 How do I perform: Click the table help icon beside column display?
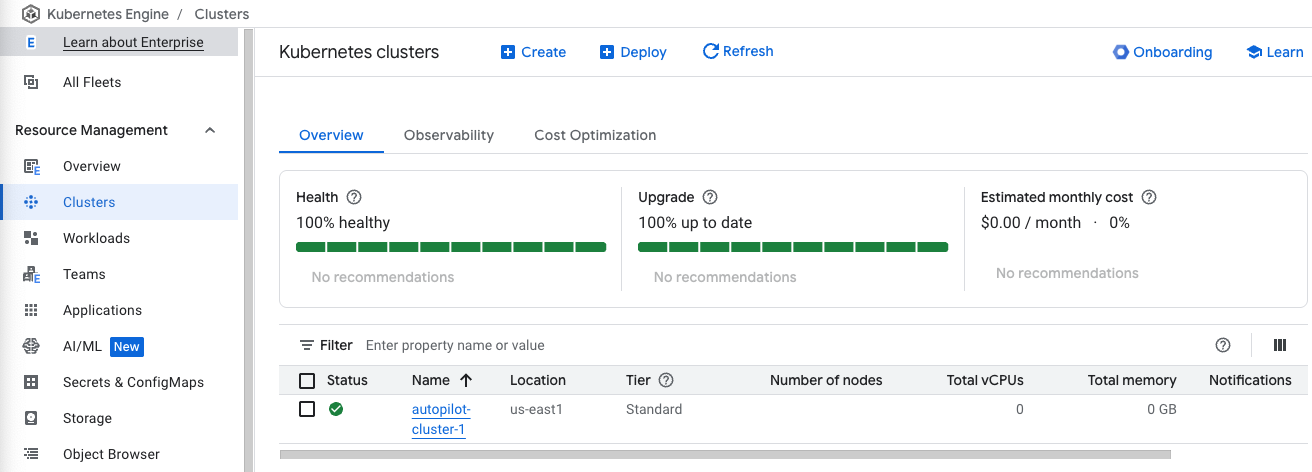1222,345
